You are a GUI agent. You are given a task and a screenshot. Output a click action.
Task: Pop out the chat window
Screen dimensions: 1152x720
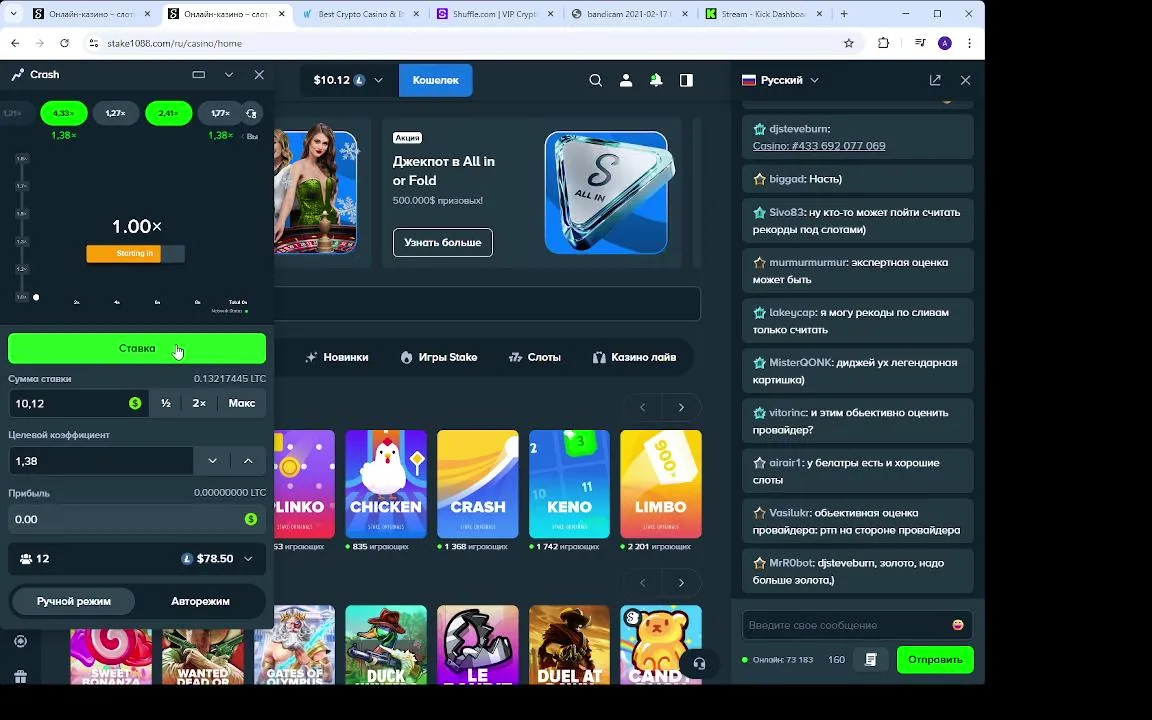click(935, 80)
